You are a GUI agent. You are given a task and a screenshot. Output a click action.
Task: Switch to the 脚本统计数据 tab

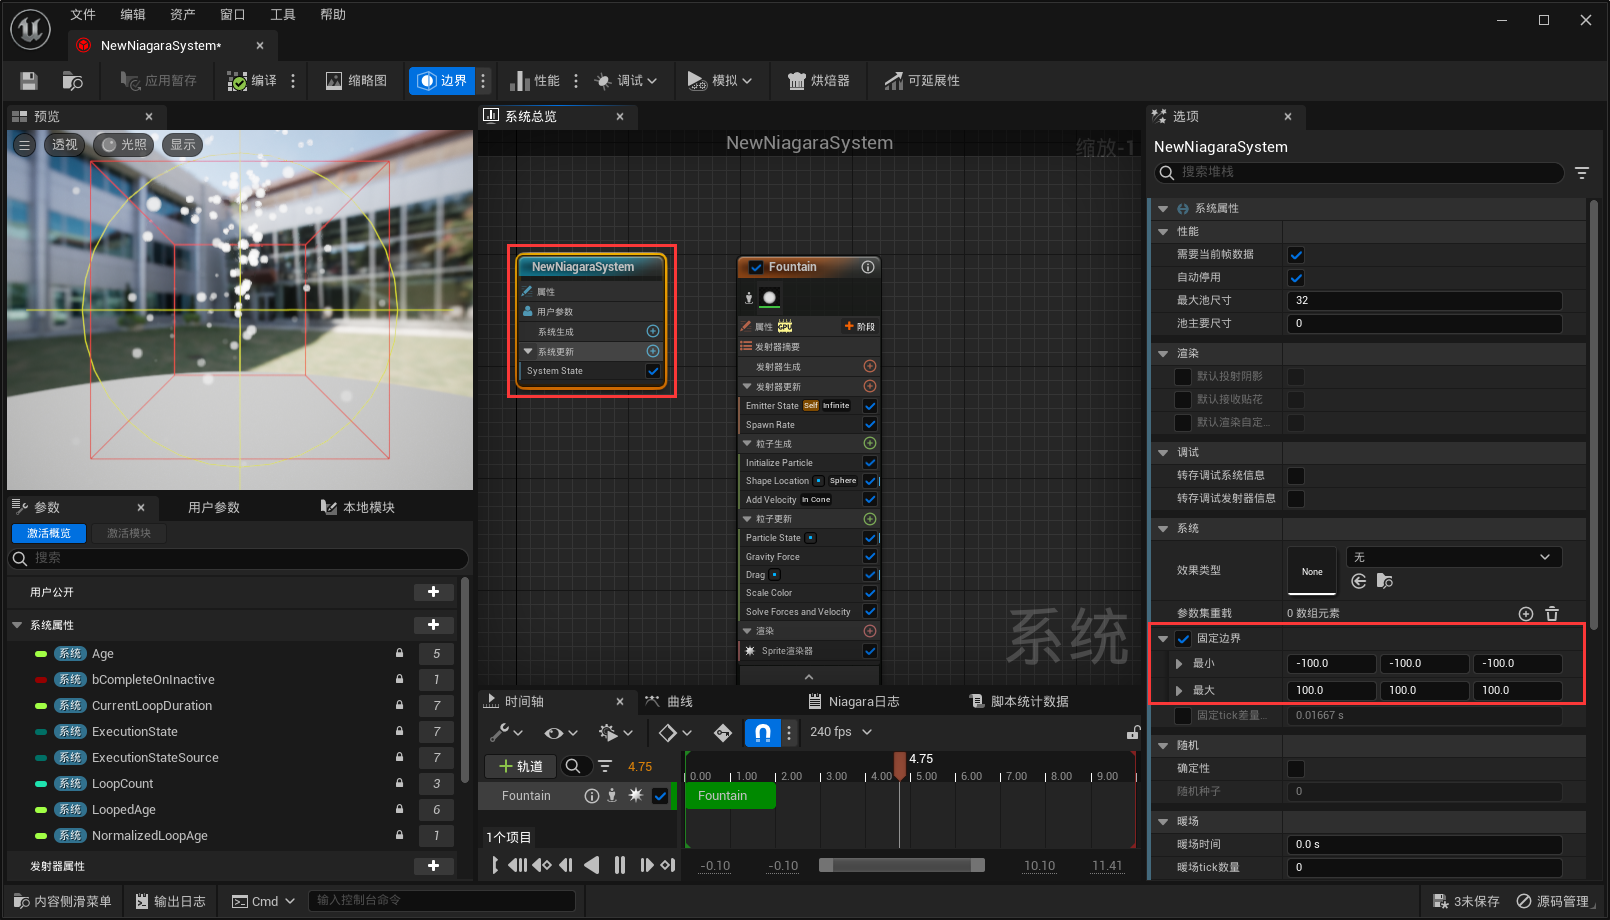pyautogui.click(x=1019, y=701)
